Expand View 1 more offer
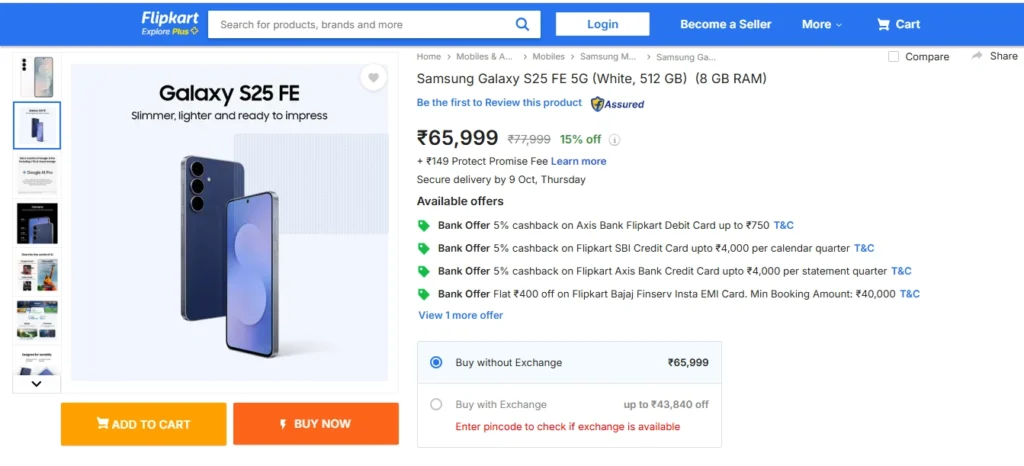The width and height of the screenshot is (1024, 466). [460, 315]
